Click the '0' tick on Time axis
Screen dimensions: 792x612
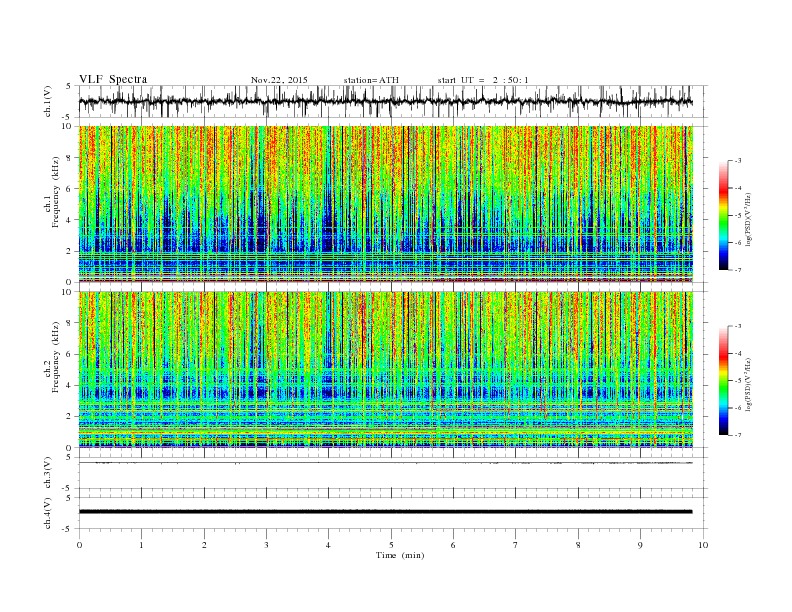pos(79,545)
